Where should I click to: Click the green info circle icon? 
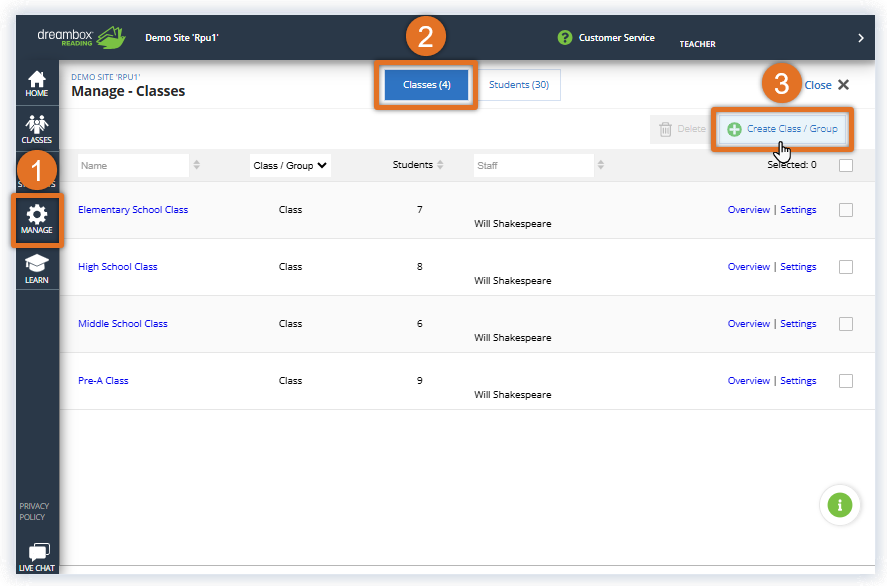(x=840, y=506)
